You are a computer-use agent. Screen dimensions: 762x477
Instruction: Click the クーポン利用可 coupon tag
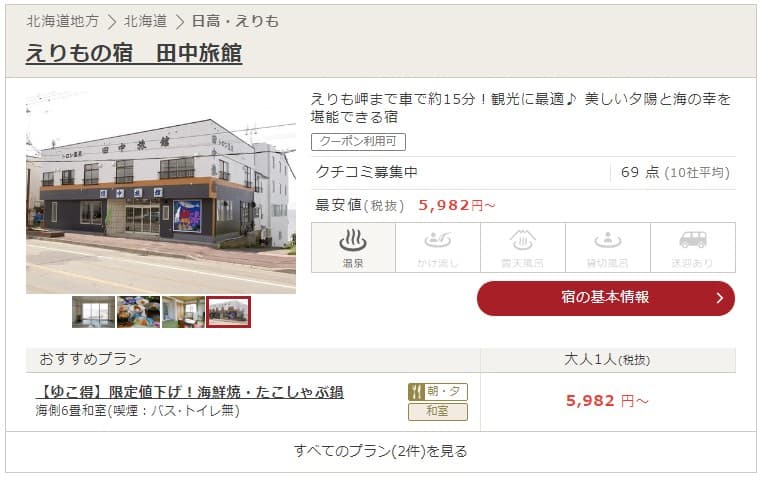(358, 142)
